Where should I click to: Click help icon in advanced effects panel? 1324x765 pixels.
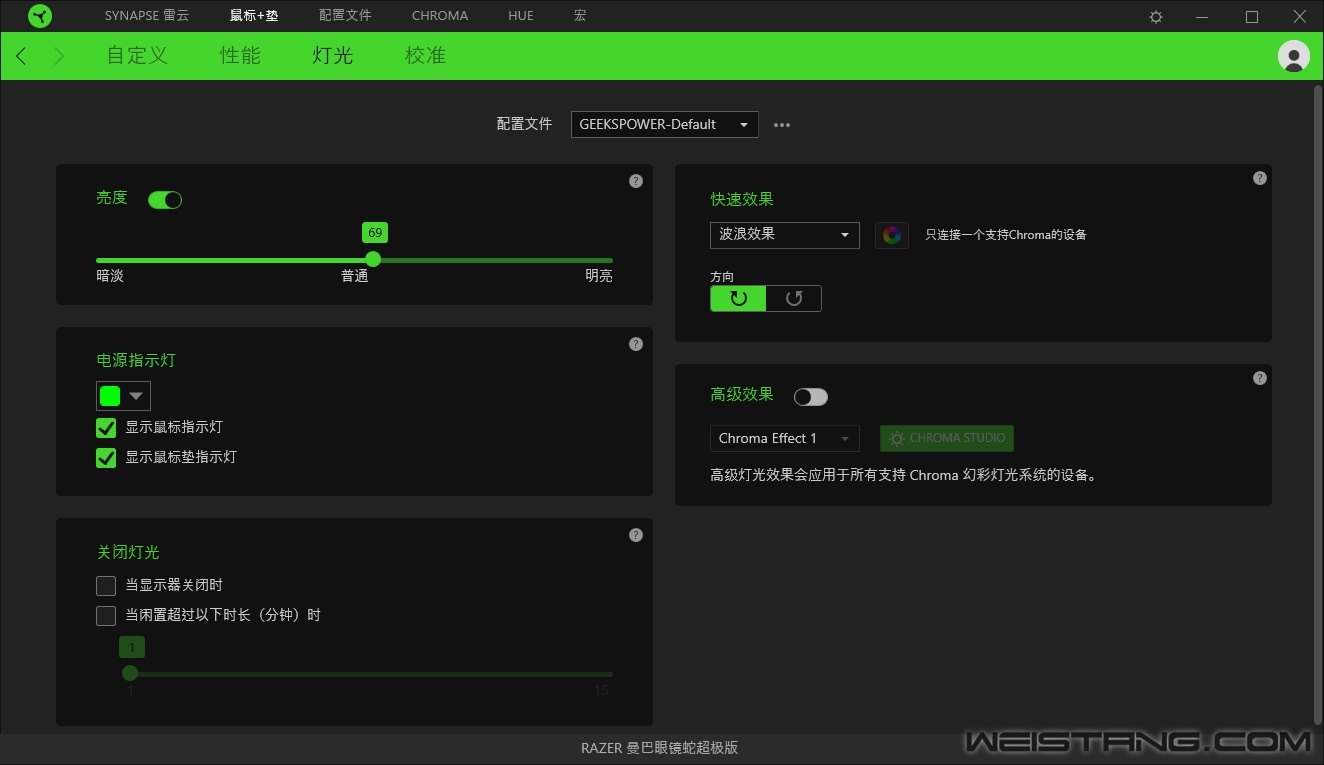1260,378
